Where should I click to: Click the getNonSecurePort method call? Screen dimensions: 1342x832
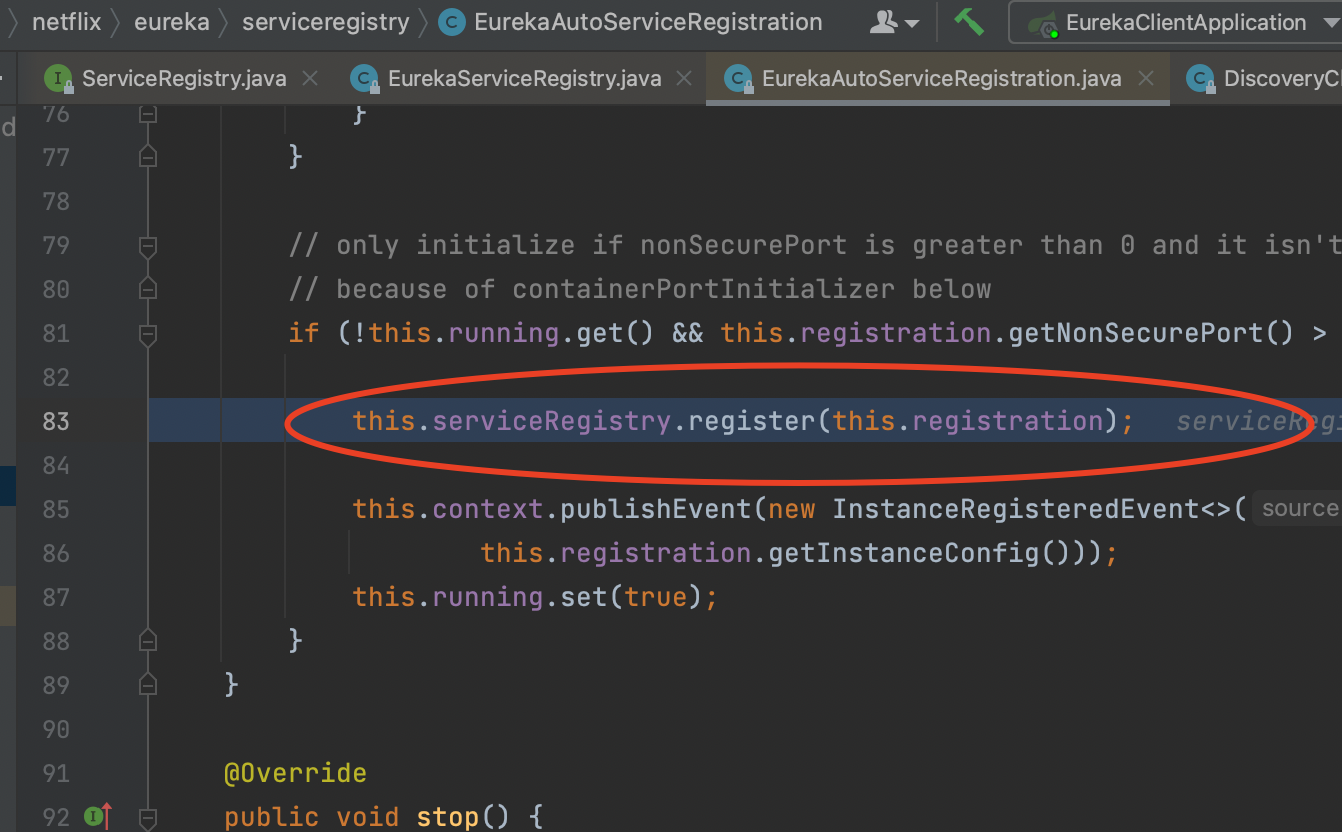click(1136, 333)
